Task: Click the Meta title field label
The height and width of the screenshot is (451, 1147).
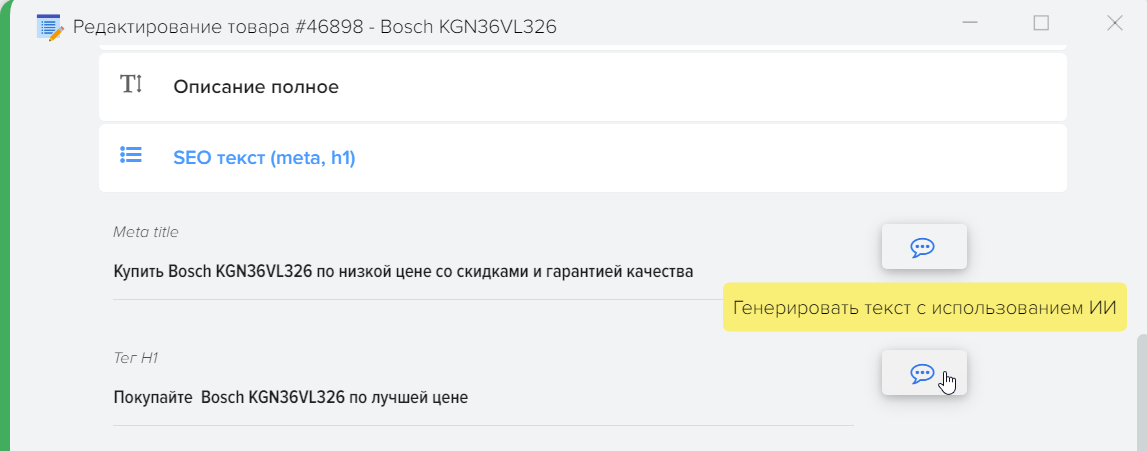Action: (x=146, y=232)
